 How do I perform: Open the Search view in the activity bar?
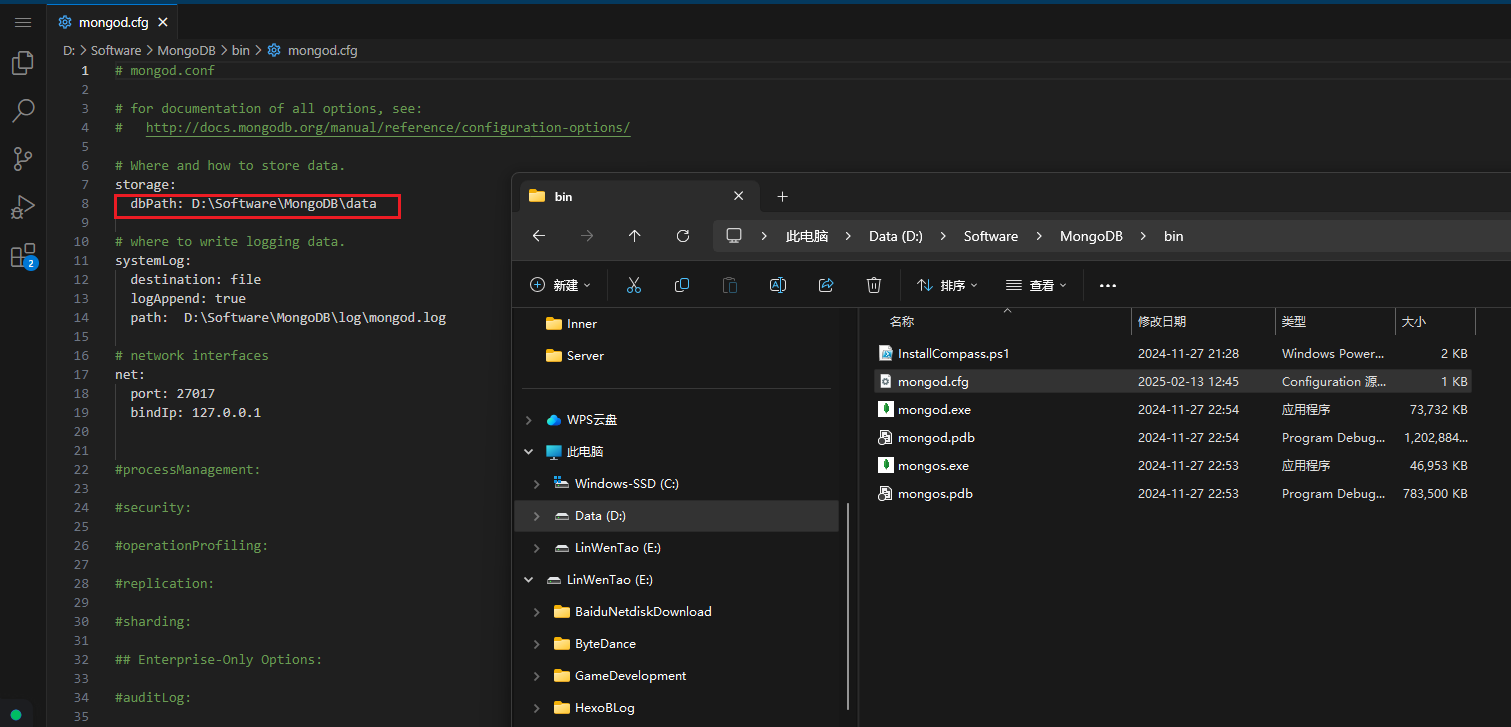click(23, 111)
